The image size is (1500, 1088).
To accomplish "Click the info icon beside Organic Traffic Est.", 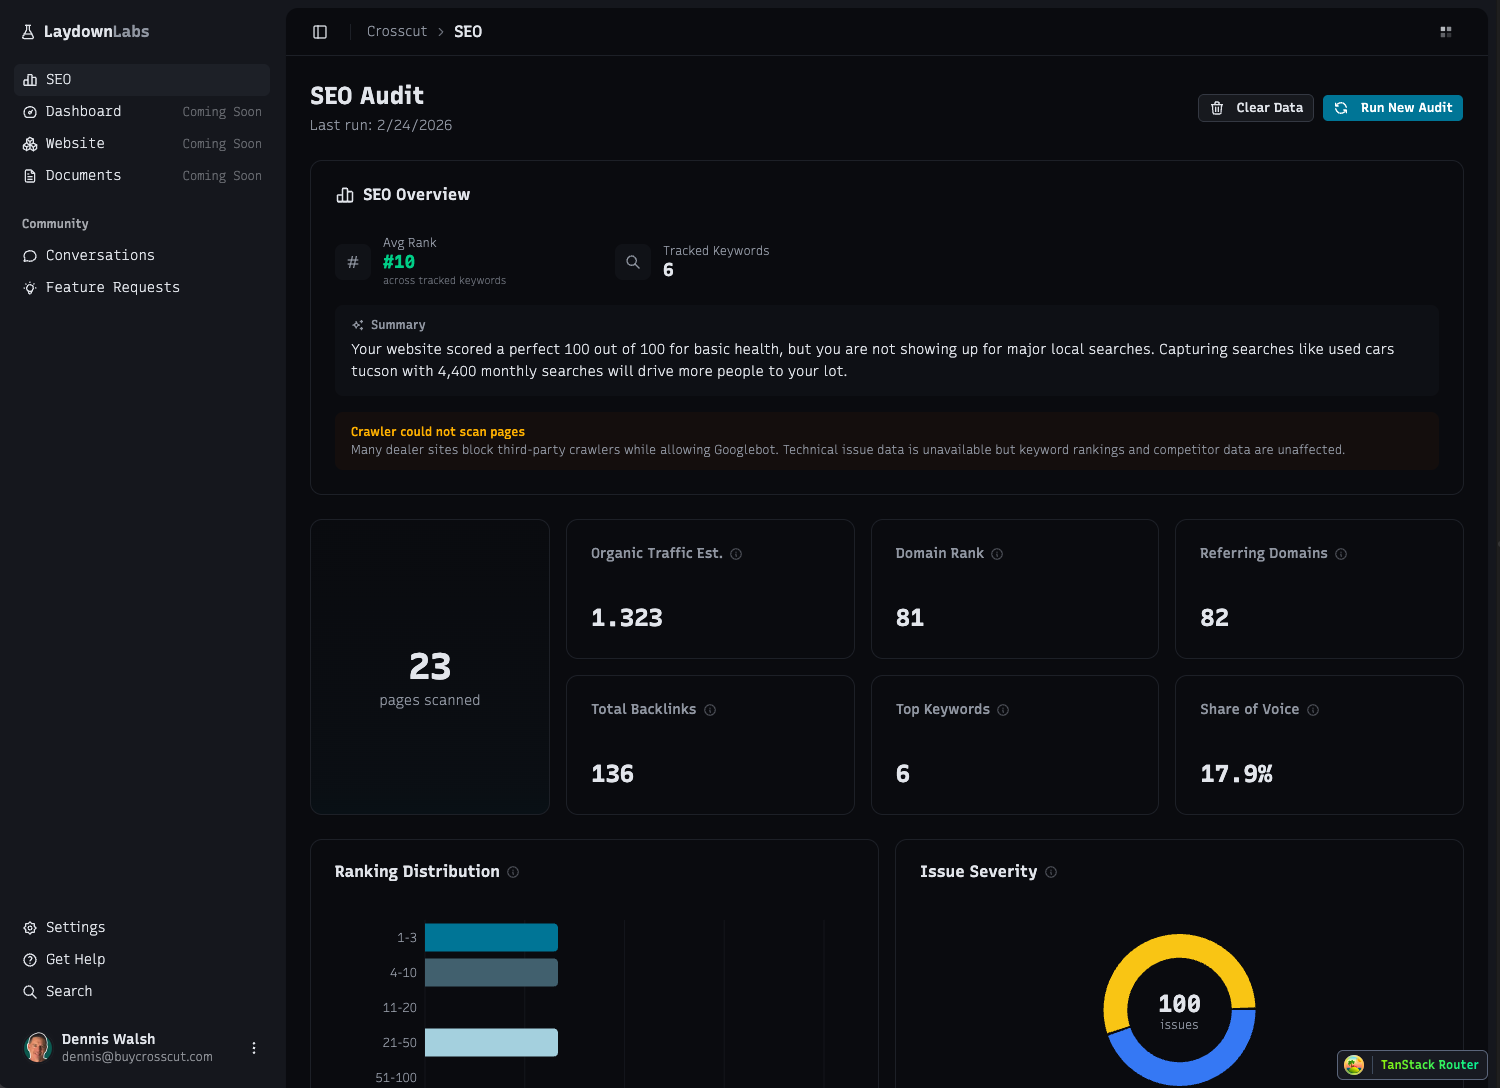I will point(737,554).
